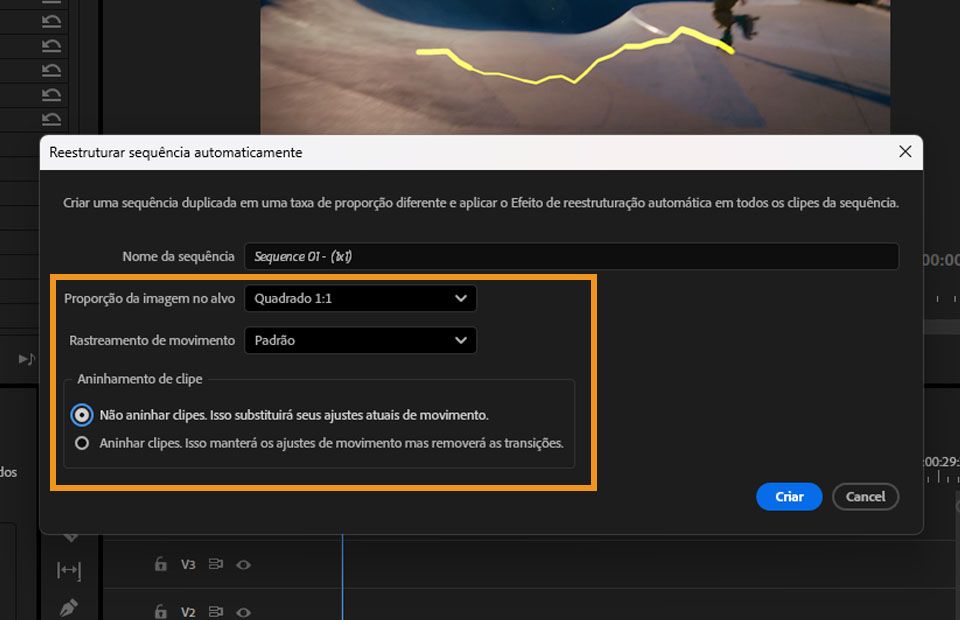Hide the V2 track using its eye icon
Image resolution: width=960 pixels, height=620 pixels.
click(x=243, y=611)
